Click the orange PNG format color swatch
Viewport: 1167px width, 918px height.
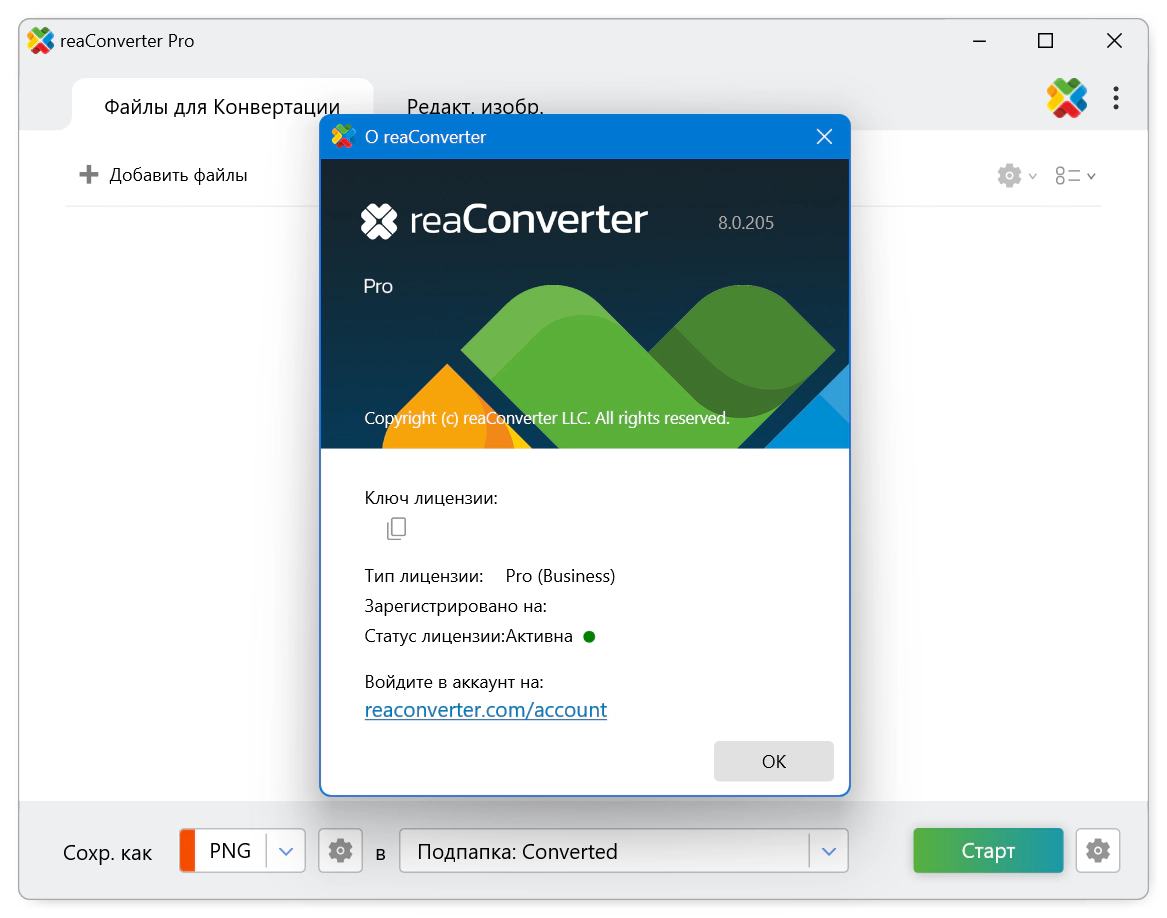[x=188, y=850]
